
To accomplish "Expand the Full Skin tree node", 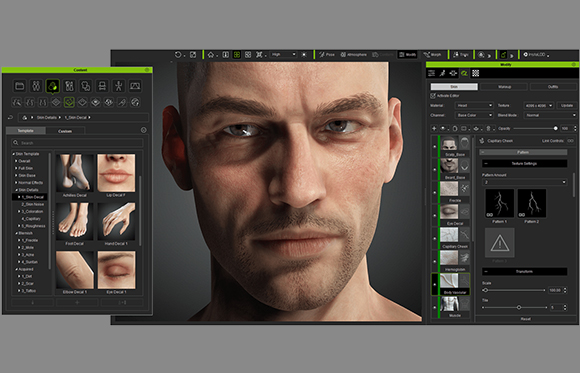I will pyautogui.click(x=16, y=168).
